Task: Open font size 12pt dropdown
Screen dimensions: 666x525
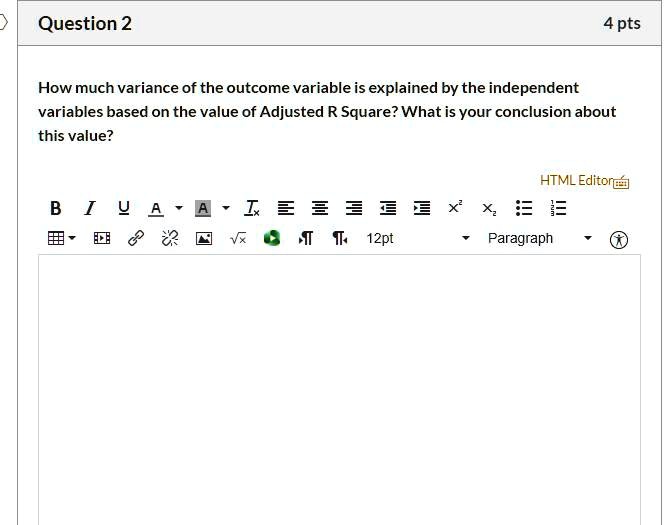Action: click(x=418, y=238)
